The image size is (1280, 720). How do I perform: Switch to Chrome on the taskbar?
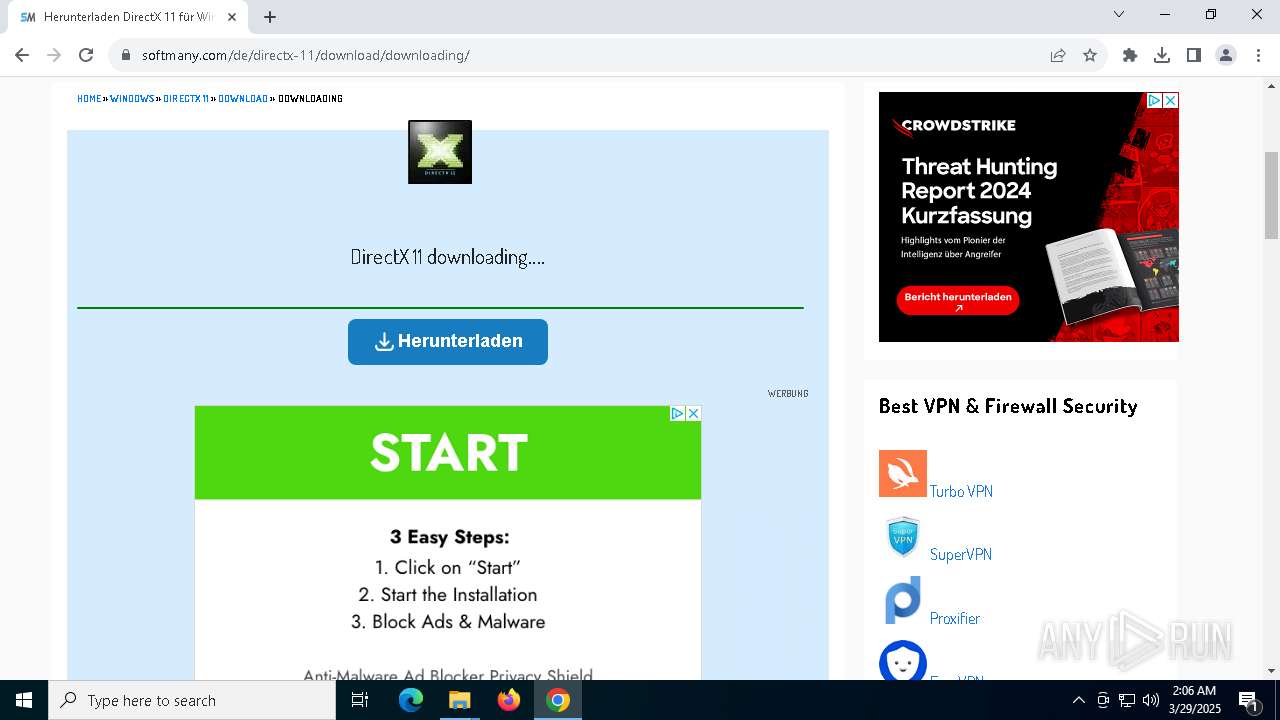pos(558,700)
